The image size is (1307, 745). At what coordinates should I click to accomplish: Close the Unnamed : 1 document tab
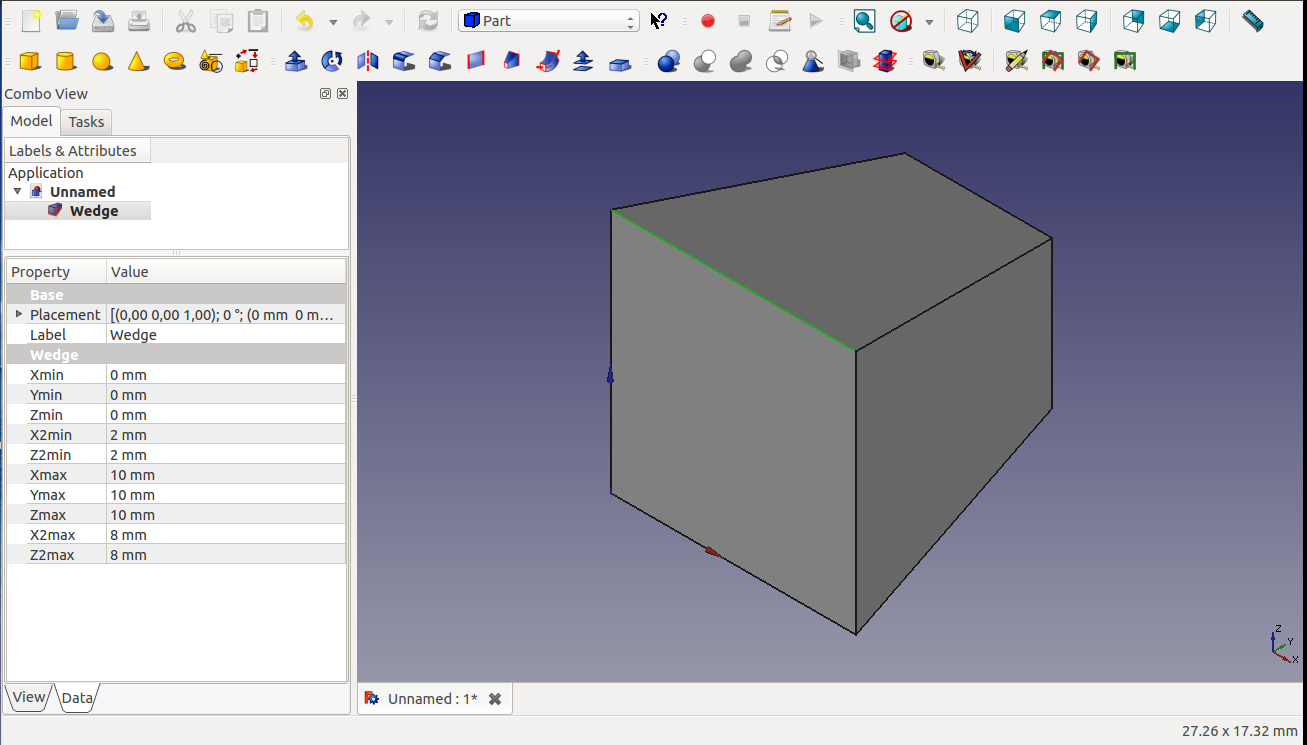495,699
